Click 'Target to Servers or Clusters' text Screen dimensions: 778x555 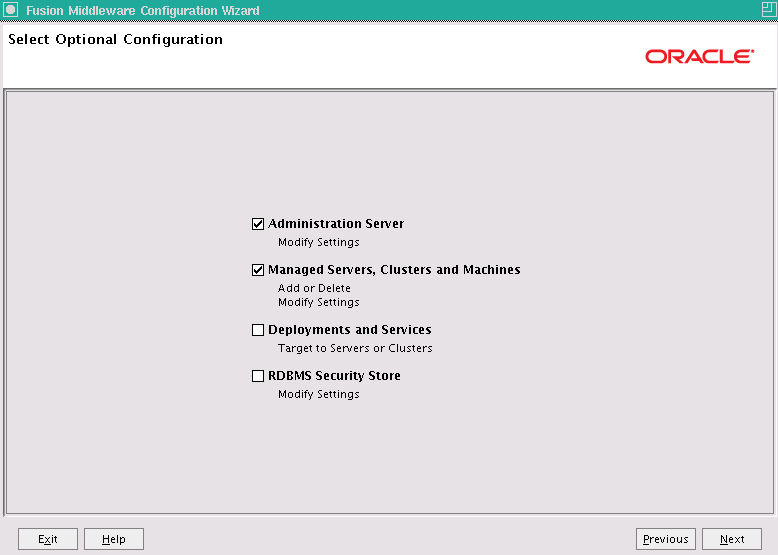click(355, 348)
